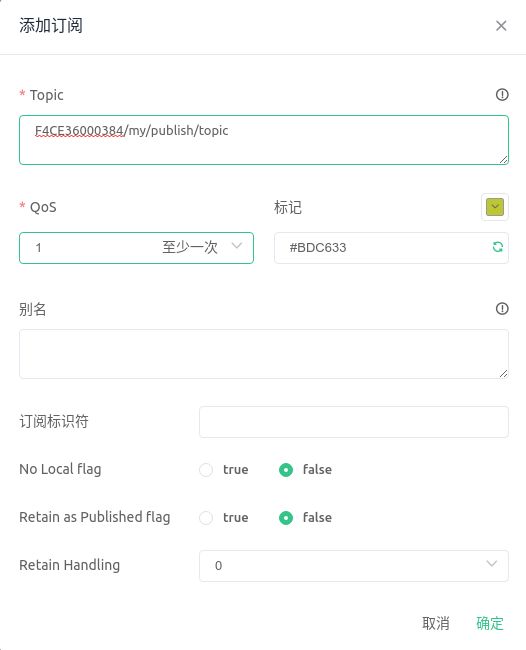Regenerate random color with refresh icon

497,247
